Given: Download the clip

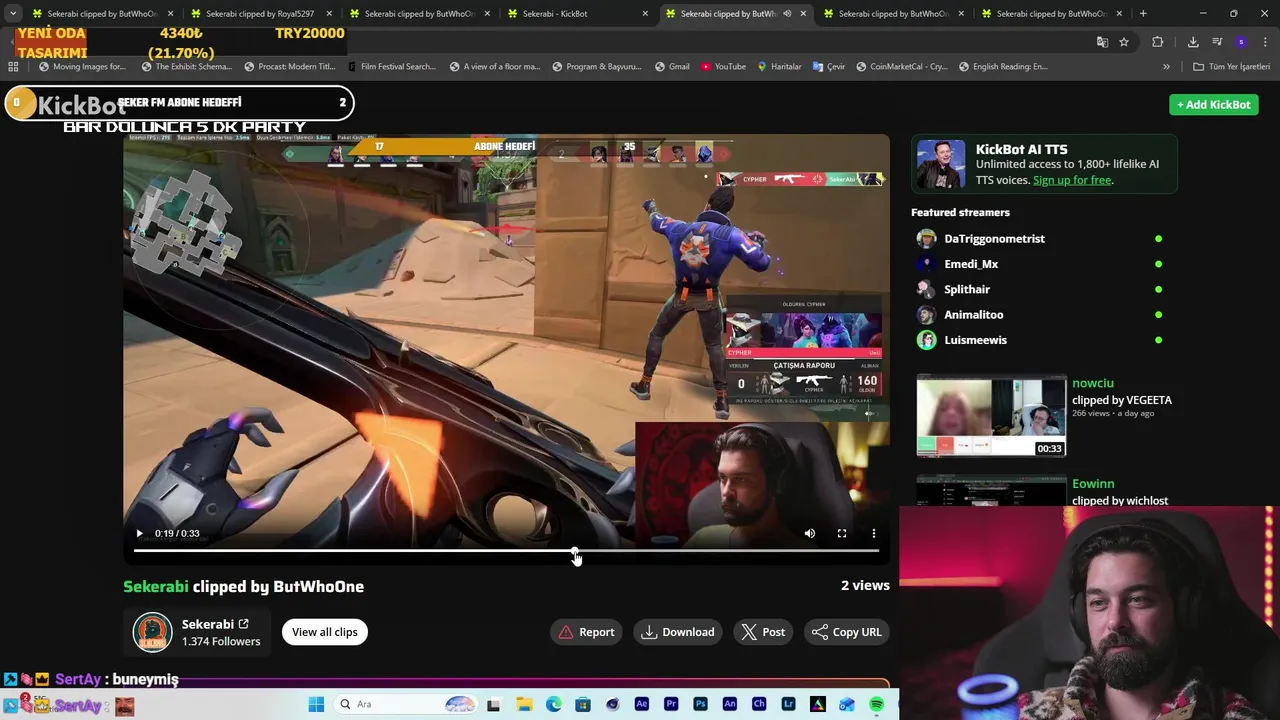Looking at the screenshot, I should point(678,632).
